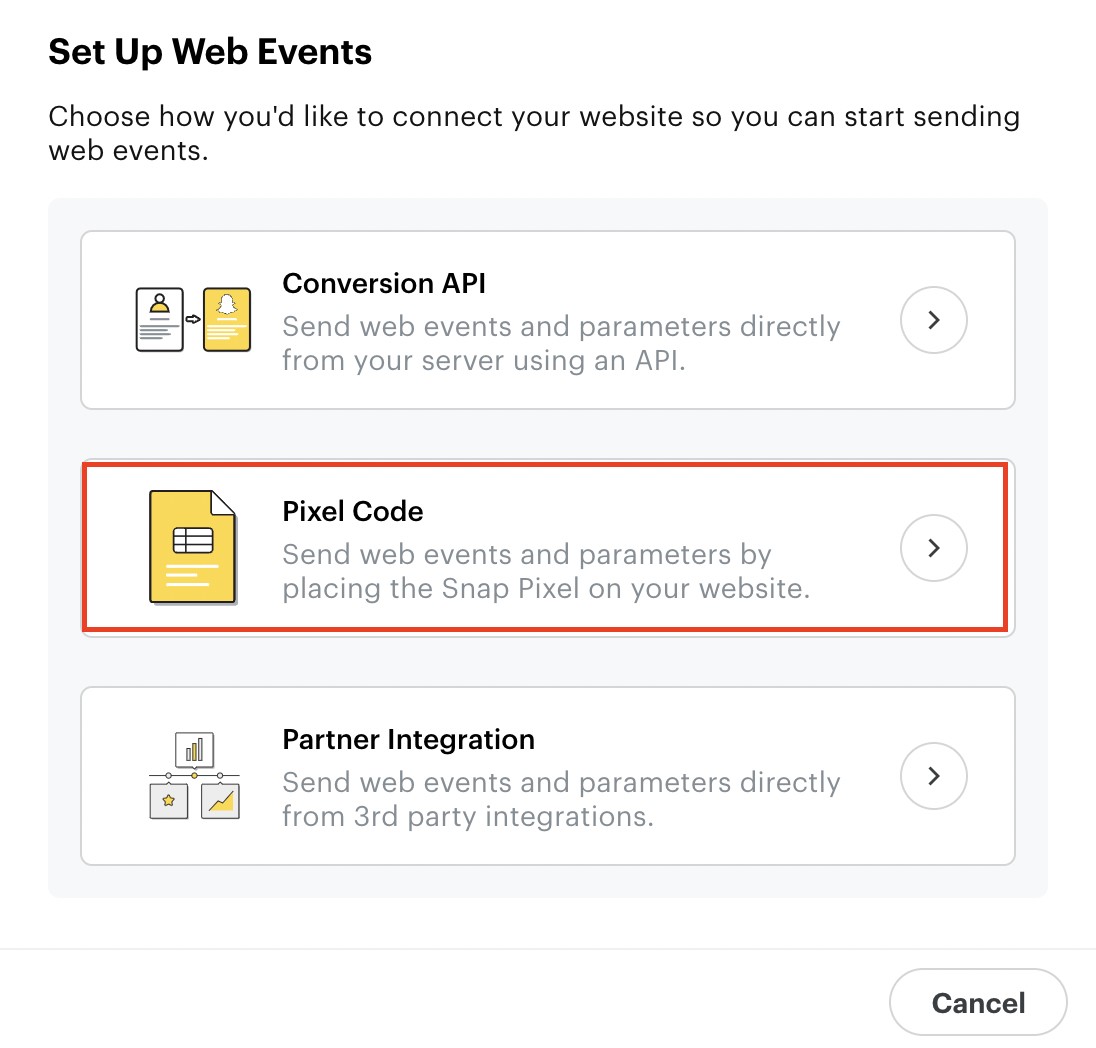Click the Snap Pixel placement description text
This screenshot has width=1096, height=1048.
click(x=545, y=571)
